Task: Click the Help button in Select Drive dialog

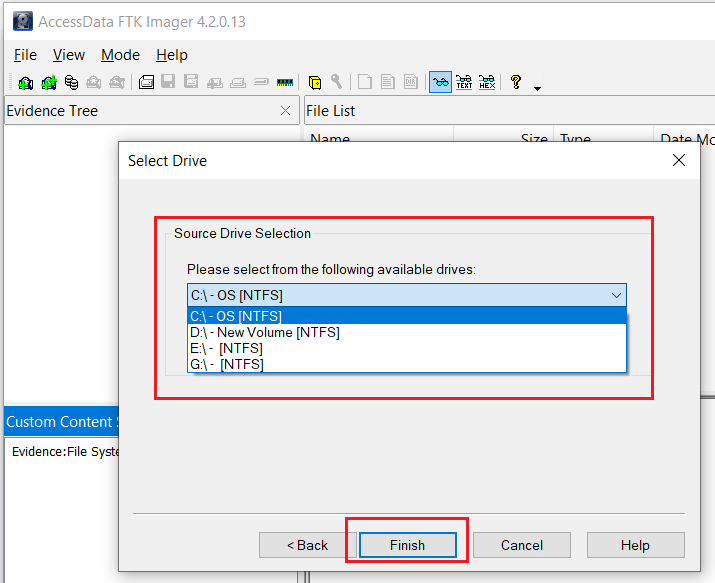Action: tap(635, 545)
